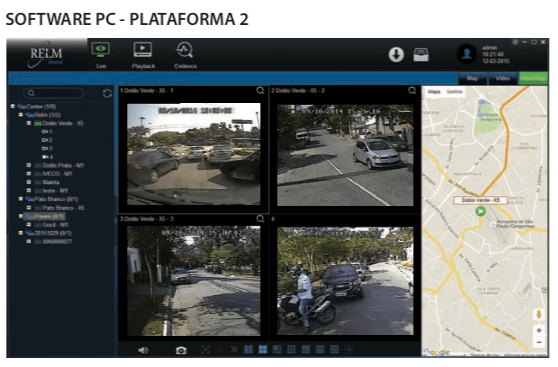The height and width of the screenshot is (367, 558).
Task: Zoom out on the map
Action: pyautogui.click(x=539, y=342)
